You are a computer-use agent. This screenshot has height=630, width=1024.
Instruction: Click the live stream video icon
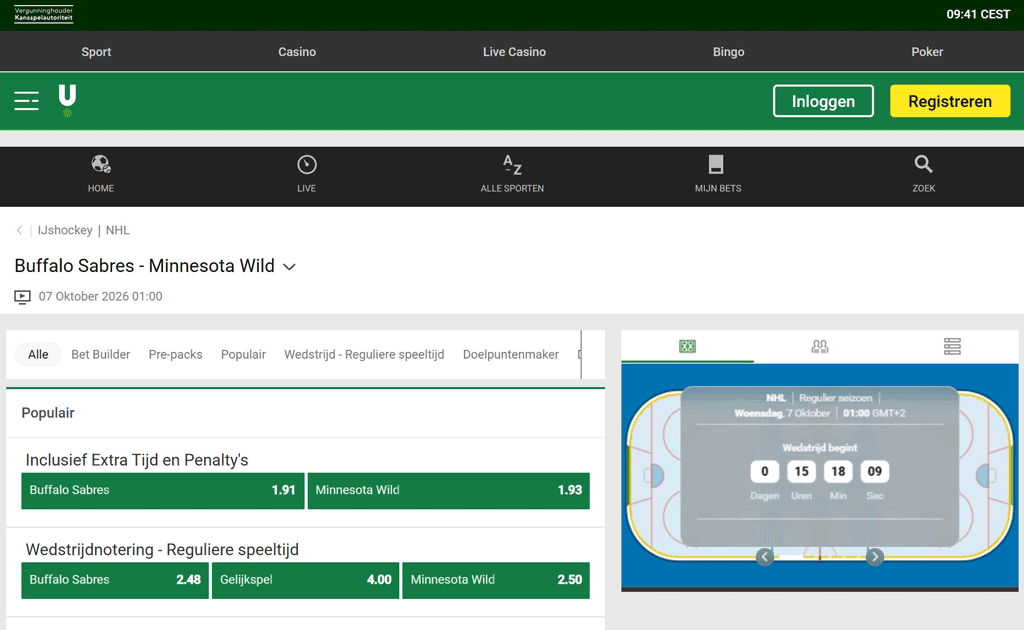point(22,298)
